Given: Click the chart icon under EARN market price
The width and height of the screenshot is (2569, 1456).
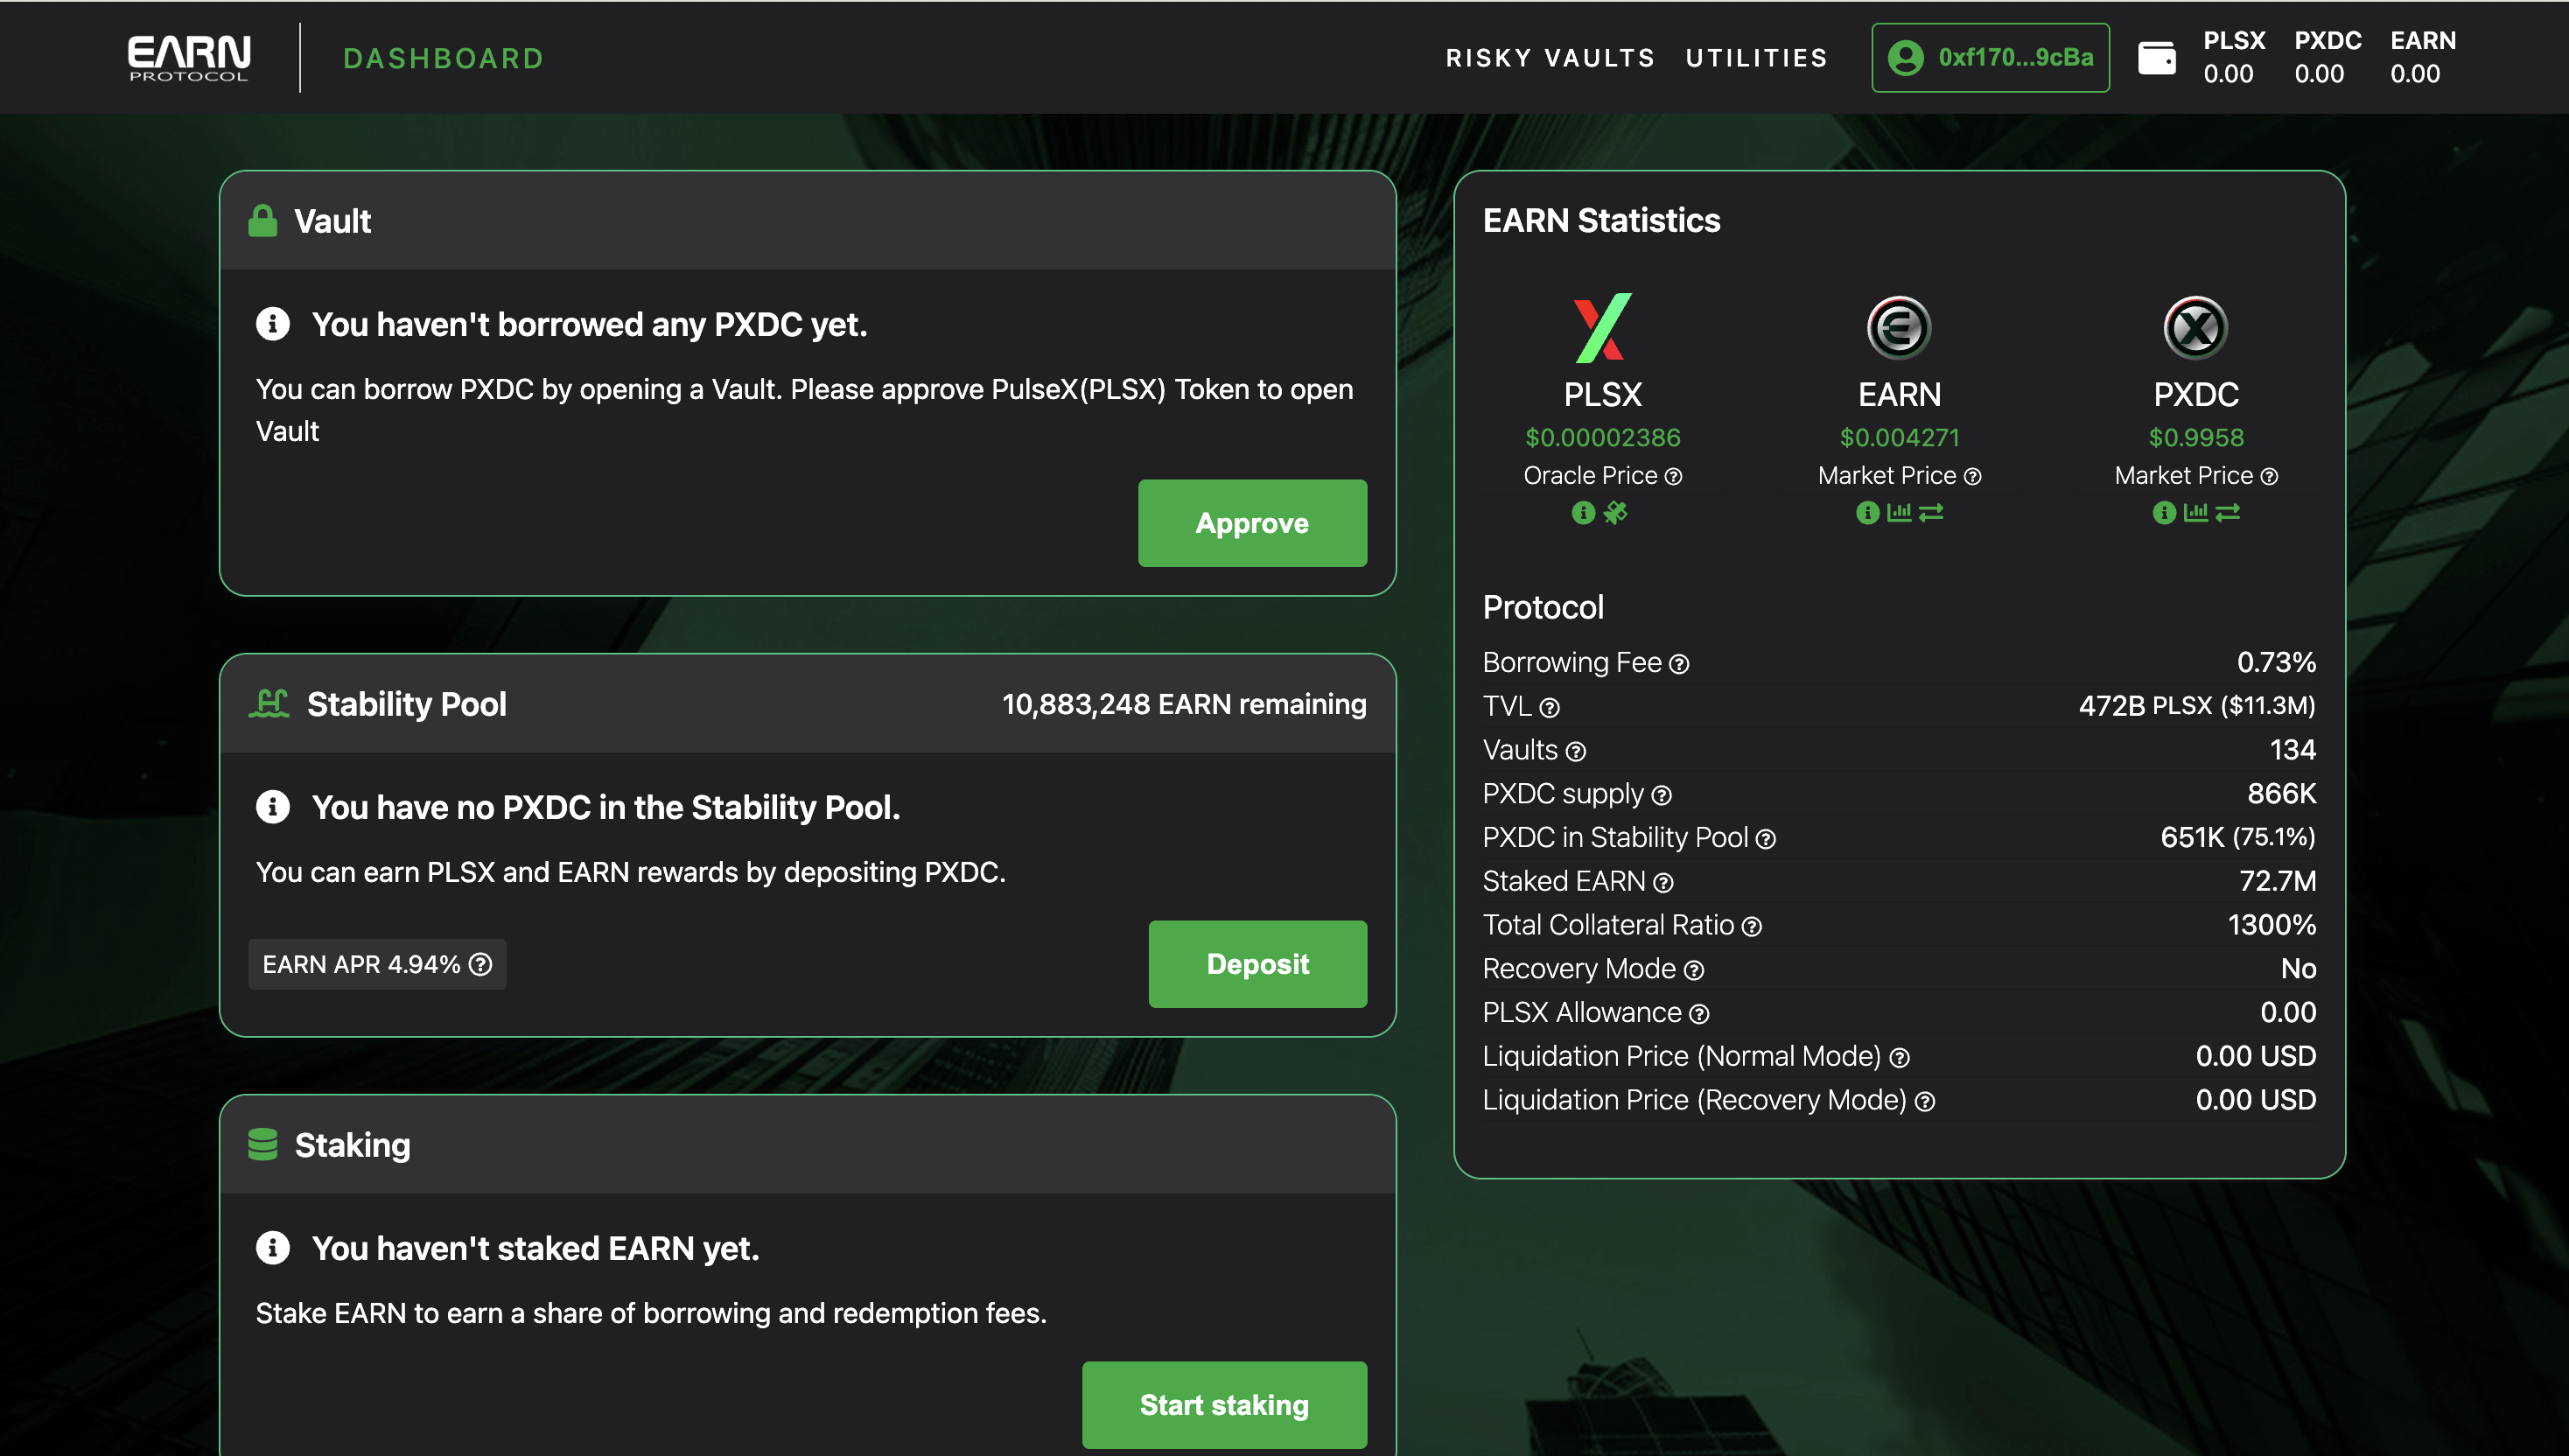Looking at the screenshot, I should tap(1898, 513).
